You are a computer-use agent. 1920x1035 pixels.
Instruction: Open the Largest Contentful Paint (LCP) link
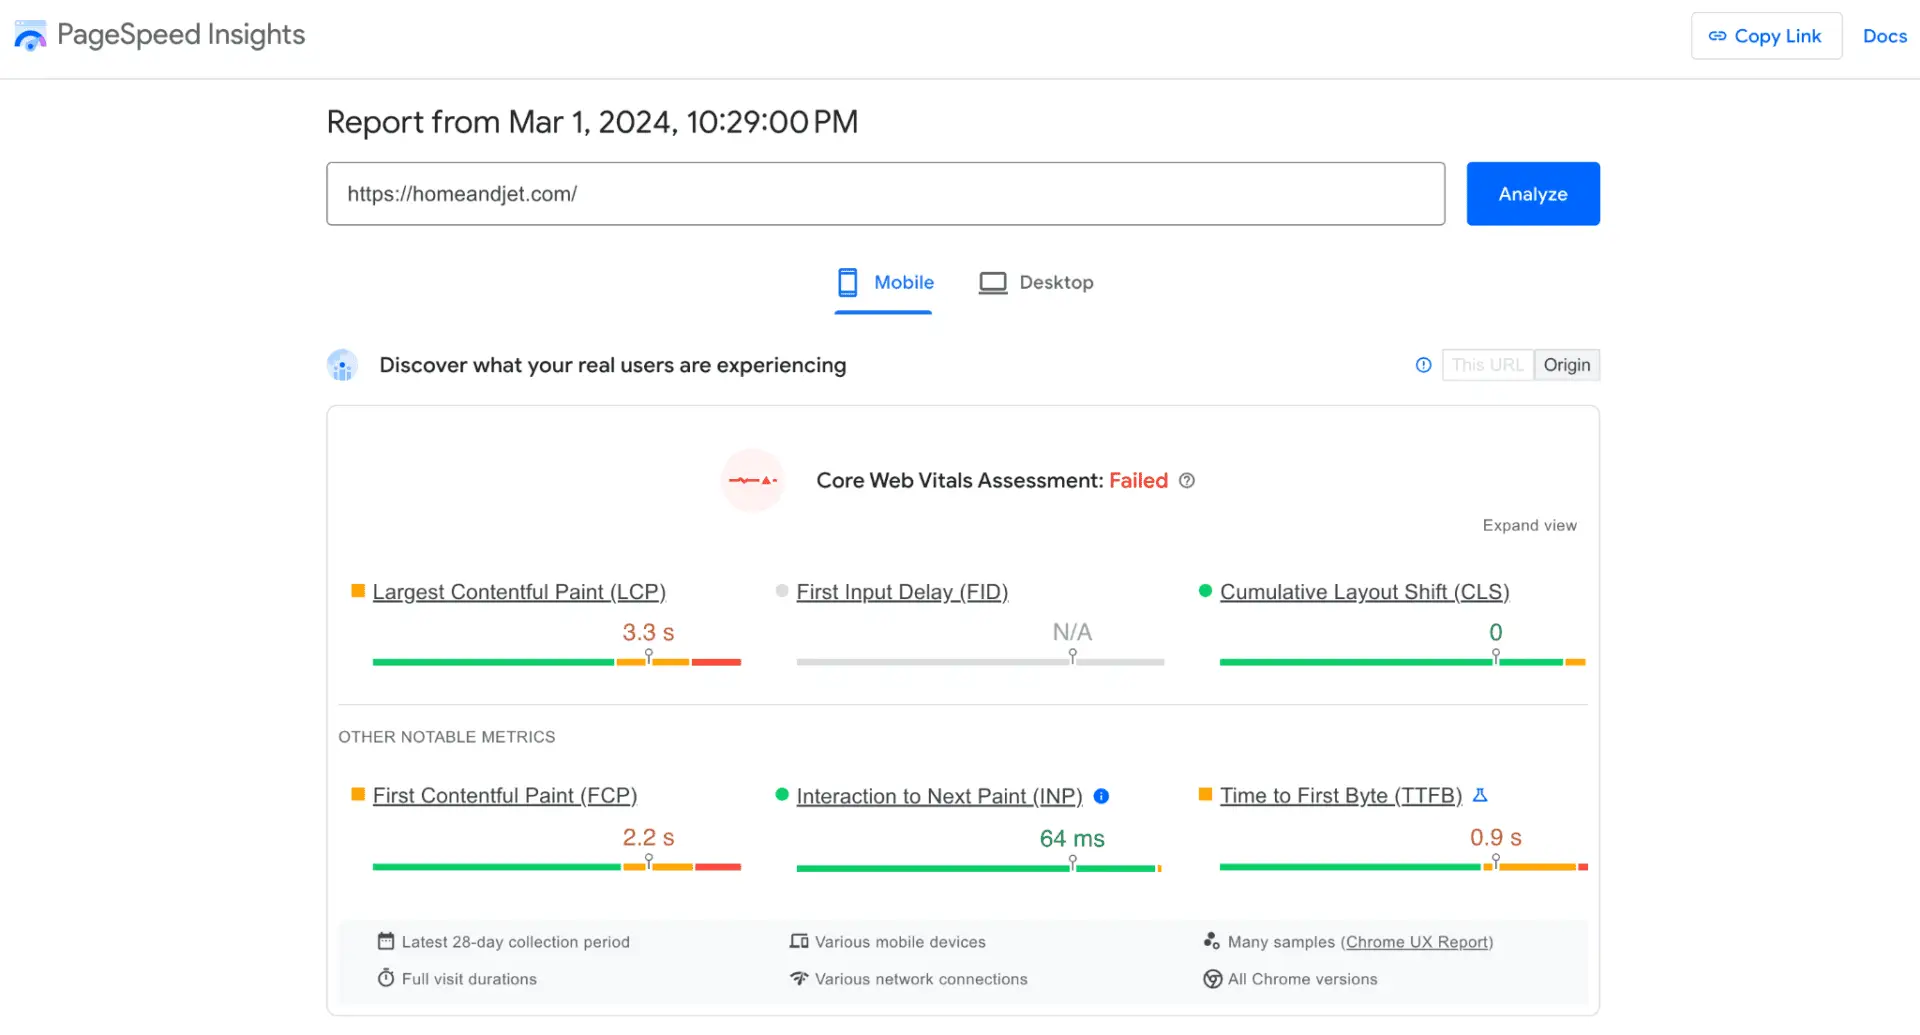519,592
